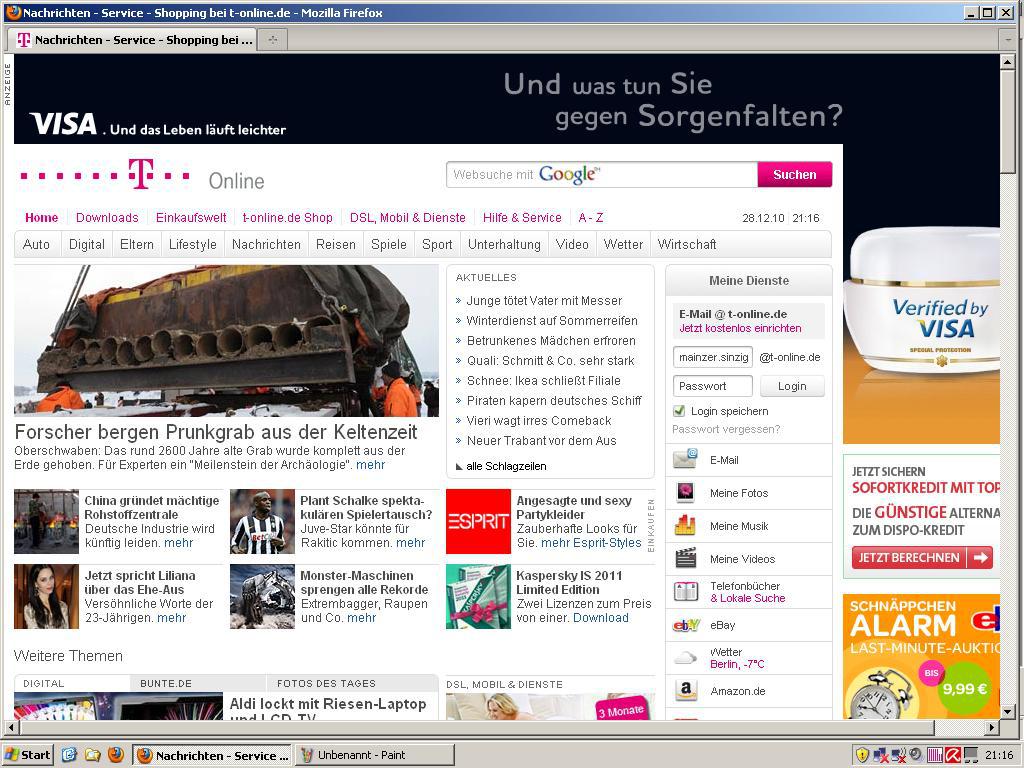Open the Keltenzeit grave excavation photo
Image resolution: width=1024 pixels, height=768 pixels.
226,340
